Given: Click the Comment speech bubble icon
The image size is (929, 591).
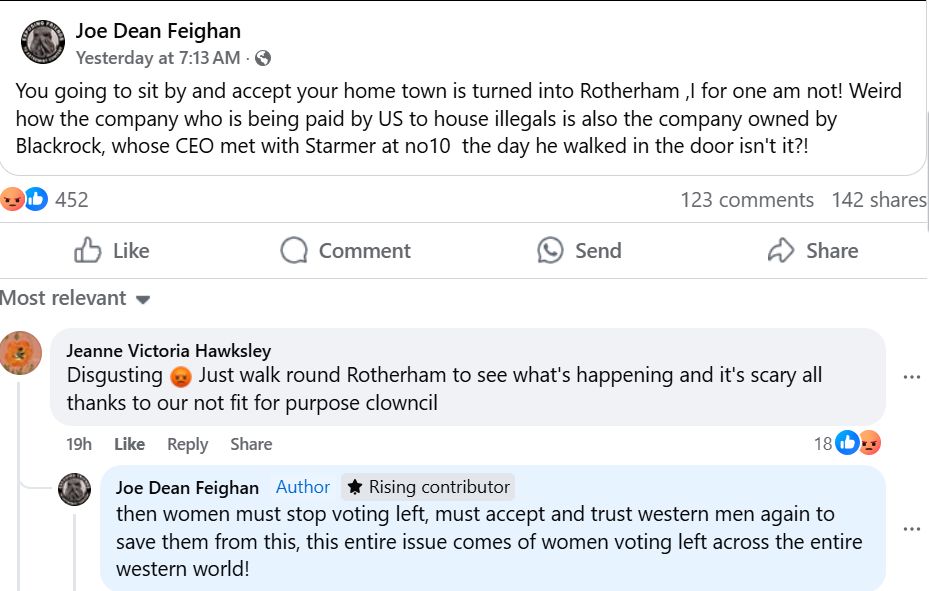Looking at the screenshot, I should [x=294, y=250].
